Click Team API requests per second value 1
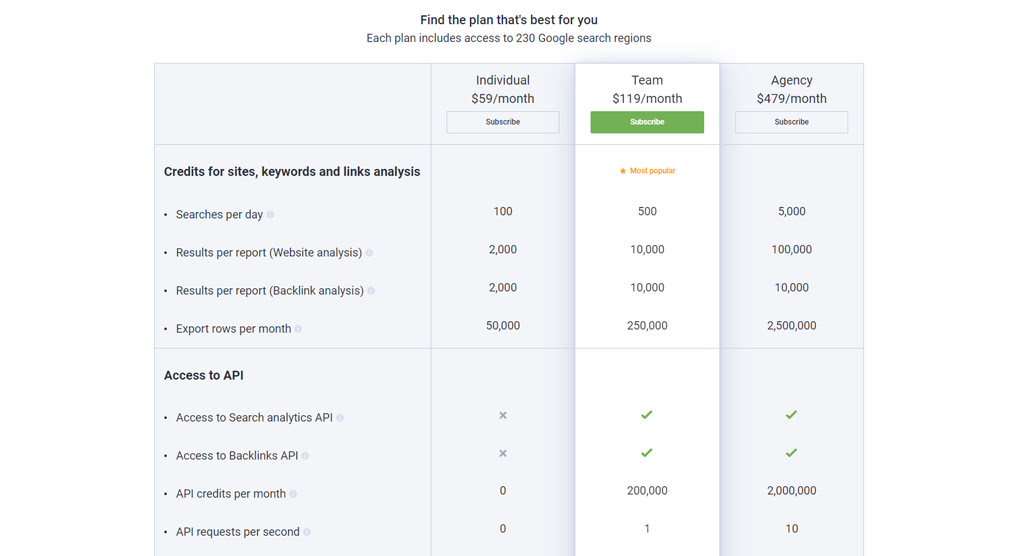 pyautogui.click(x=647, y=528)
